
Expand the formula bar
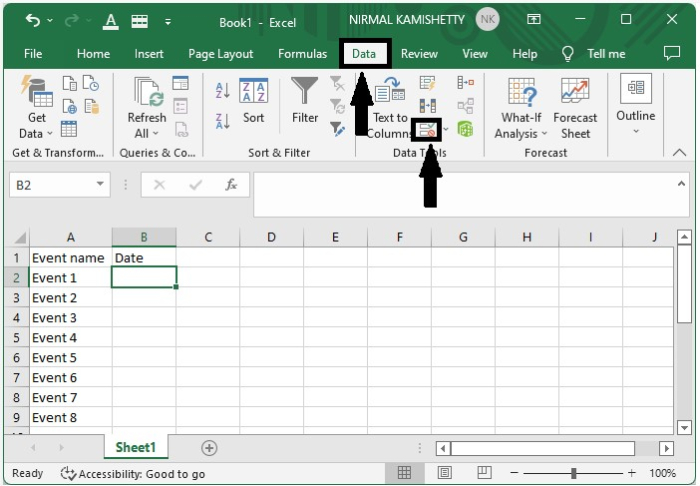681,183
